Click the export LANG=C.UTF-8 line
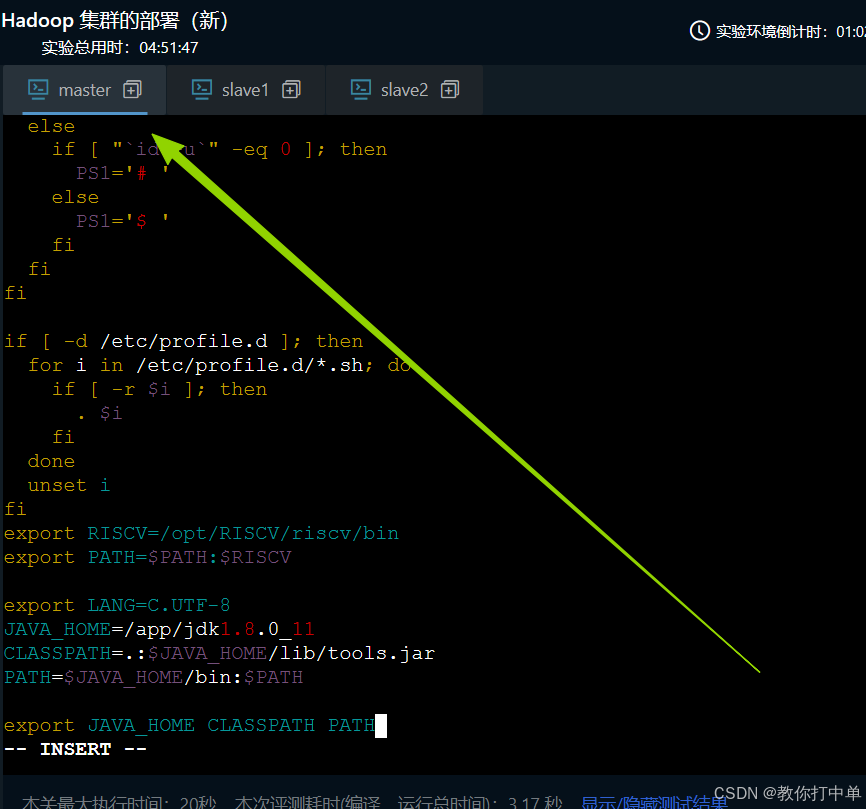Screen dimensions: 866x809 (x=117, y=605)
